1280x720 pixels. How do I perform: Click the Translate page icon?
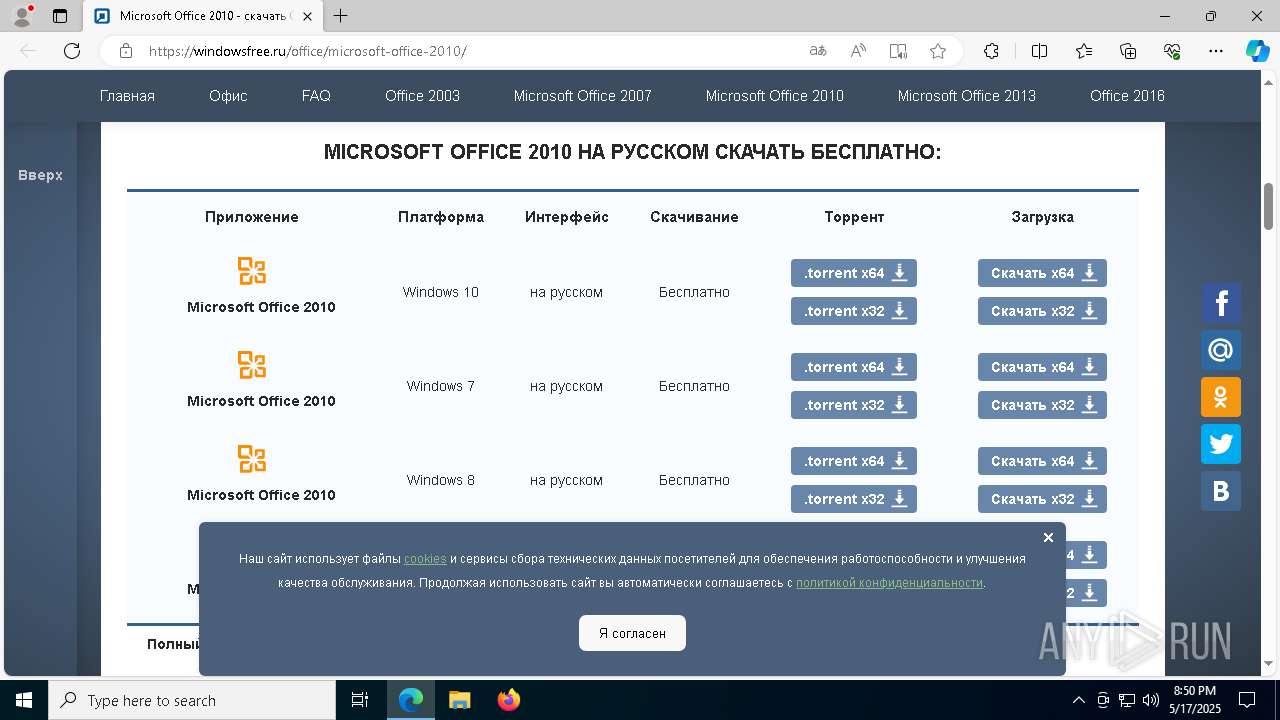(818, 51)
